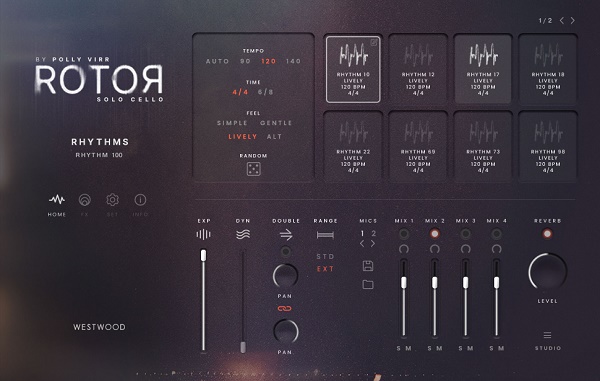Select tempo 120

click(x=269, y=61)
